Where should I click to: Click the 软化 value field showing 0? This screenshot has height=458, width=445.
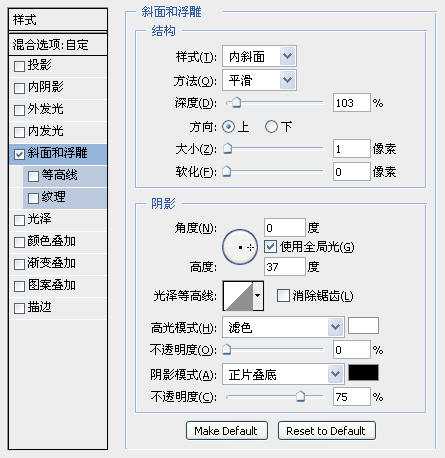352,172
